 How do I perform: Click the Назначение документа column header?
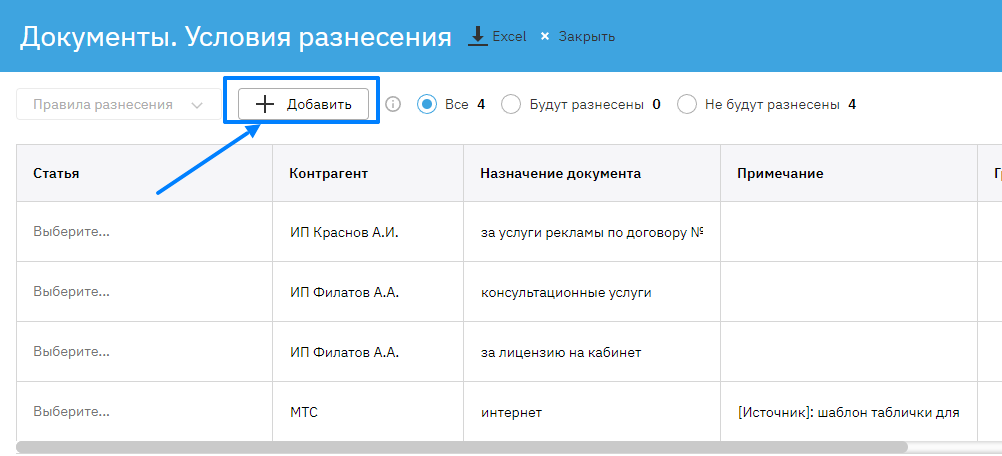click(560, 173)
